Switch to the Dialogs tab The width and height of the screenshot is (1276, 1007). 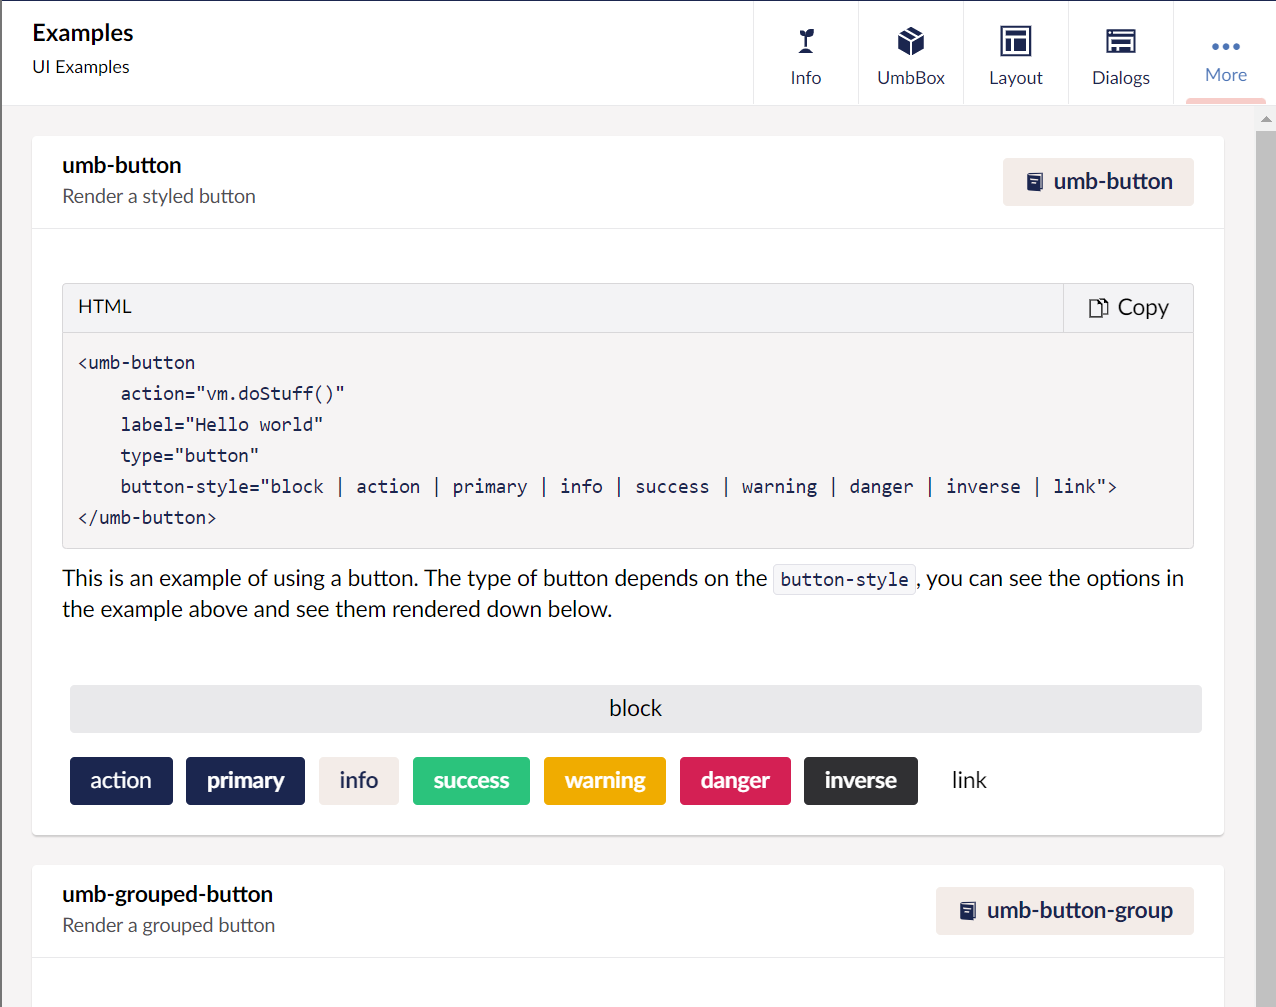1121,54
